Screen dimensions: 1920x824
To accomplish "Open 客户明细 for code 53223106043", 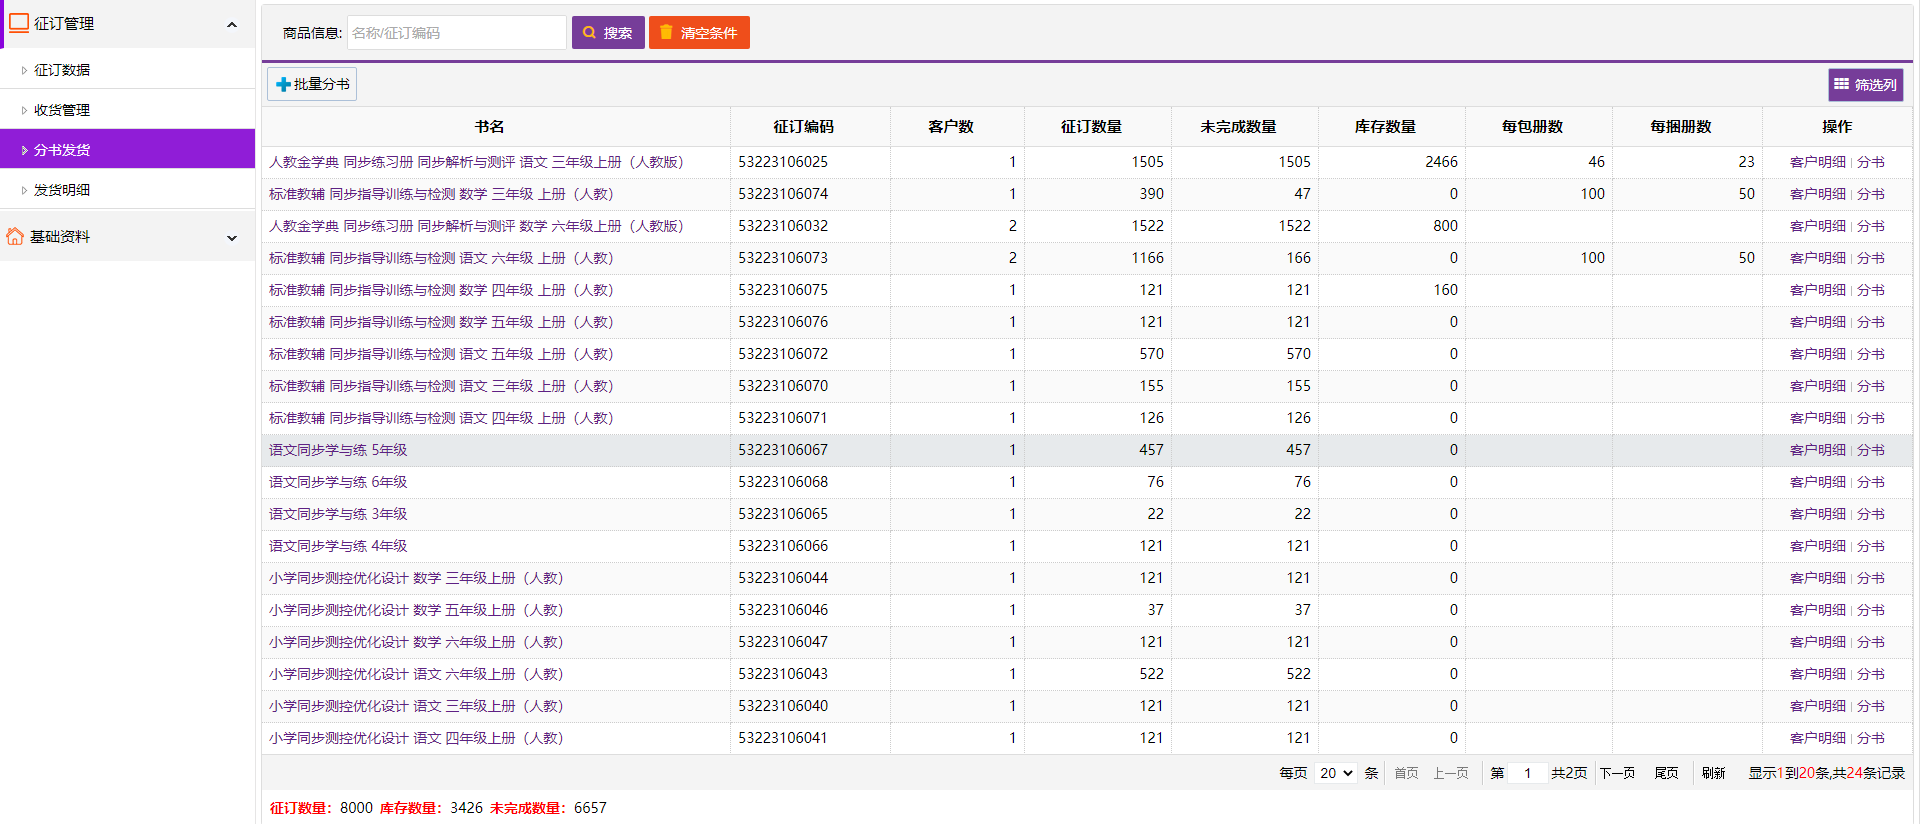I will tap(1818, 674).
